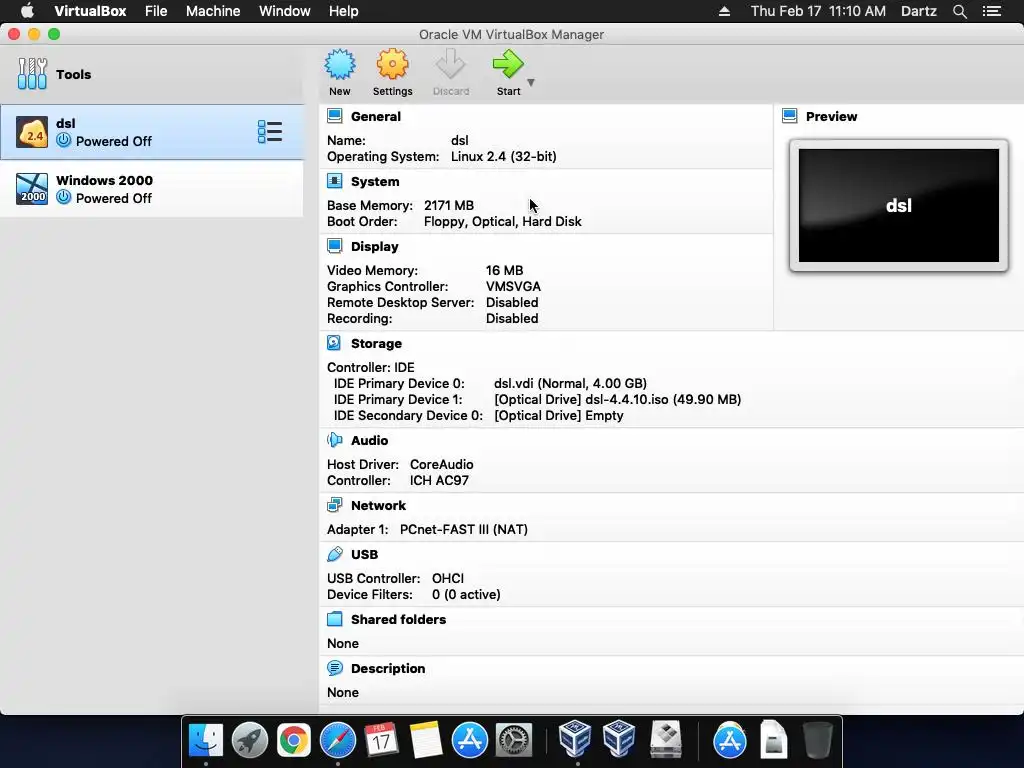Open the General settings header link
Image resolution: width=1024 pixels, height=768 pixels.
376,116
